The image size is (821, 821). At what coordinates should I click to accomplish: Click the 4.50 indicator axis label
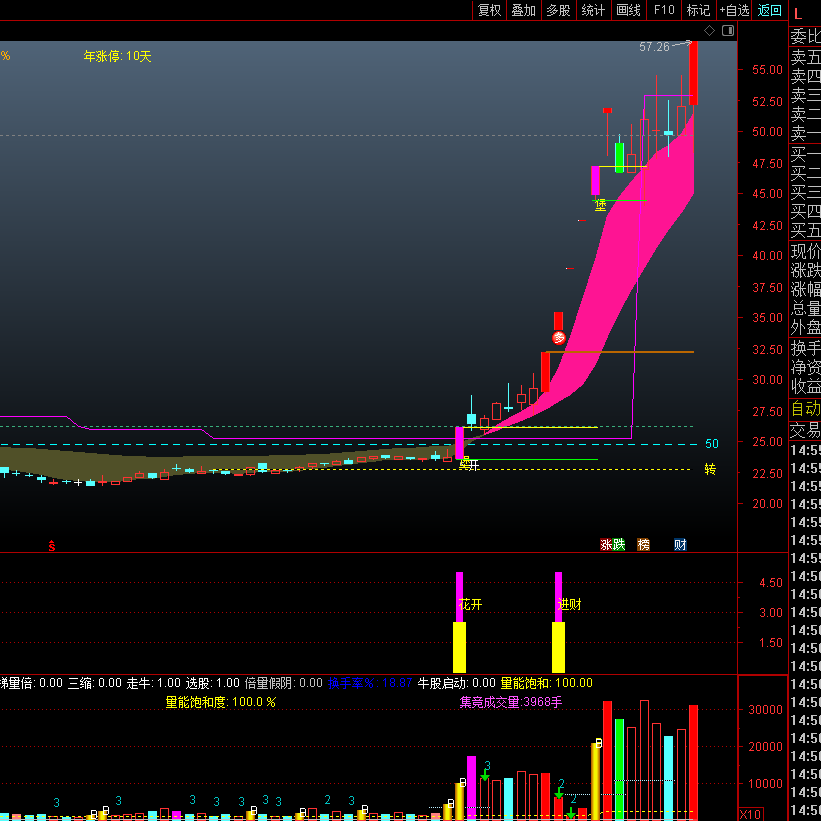coord(771,583)
